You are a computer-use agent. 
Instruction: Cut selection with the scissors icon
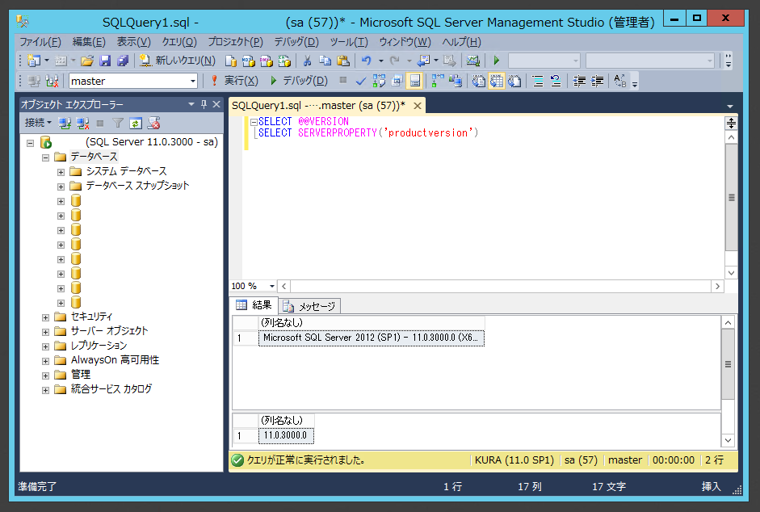click(x=307, y=61)
